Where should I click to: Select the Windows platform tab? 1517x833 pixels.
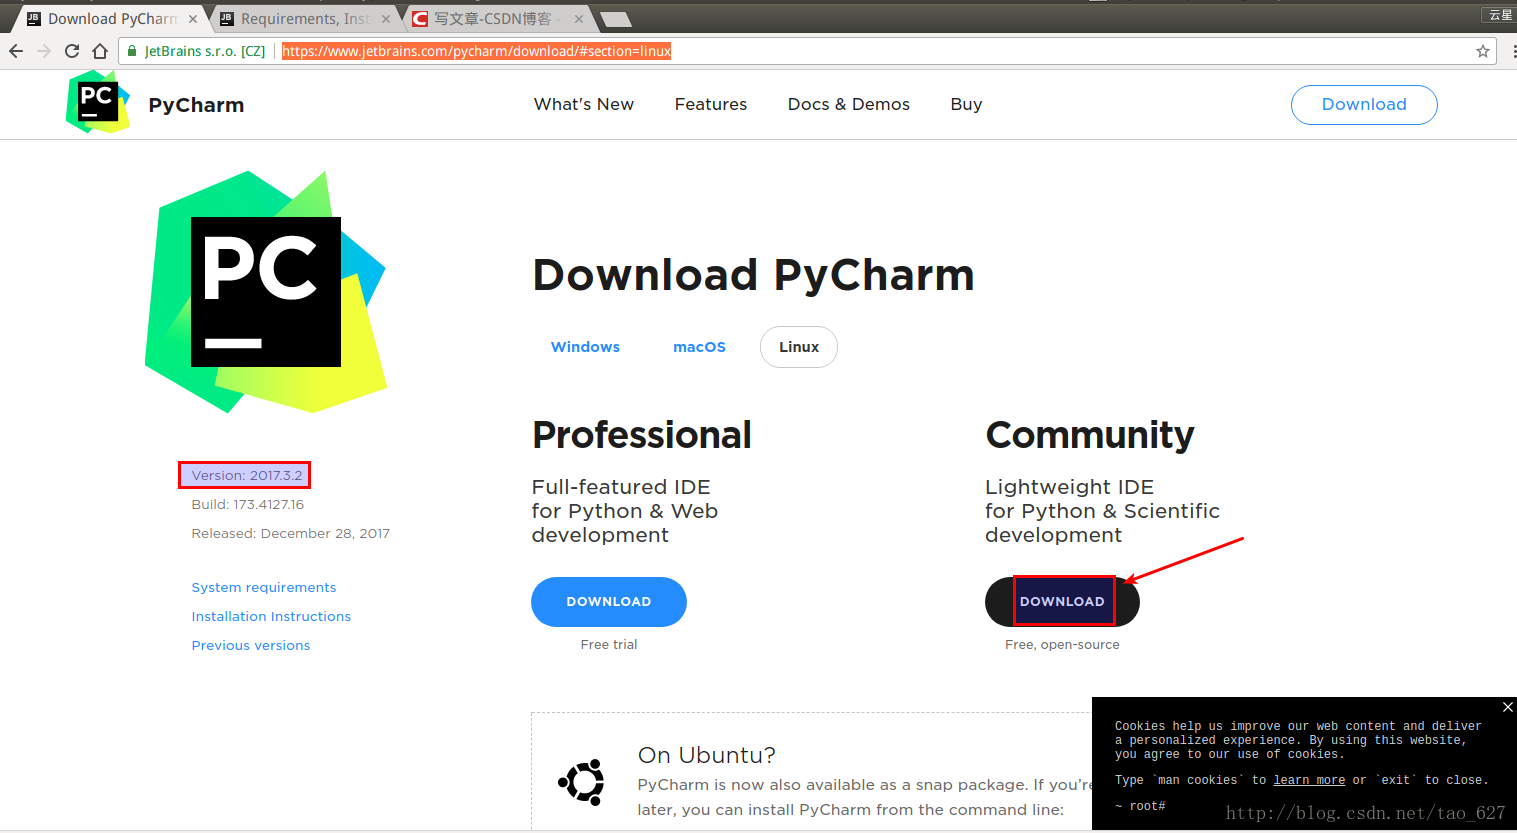585,347
